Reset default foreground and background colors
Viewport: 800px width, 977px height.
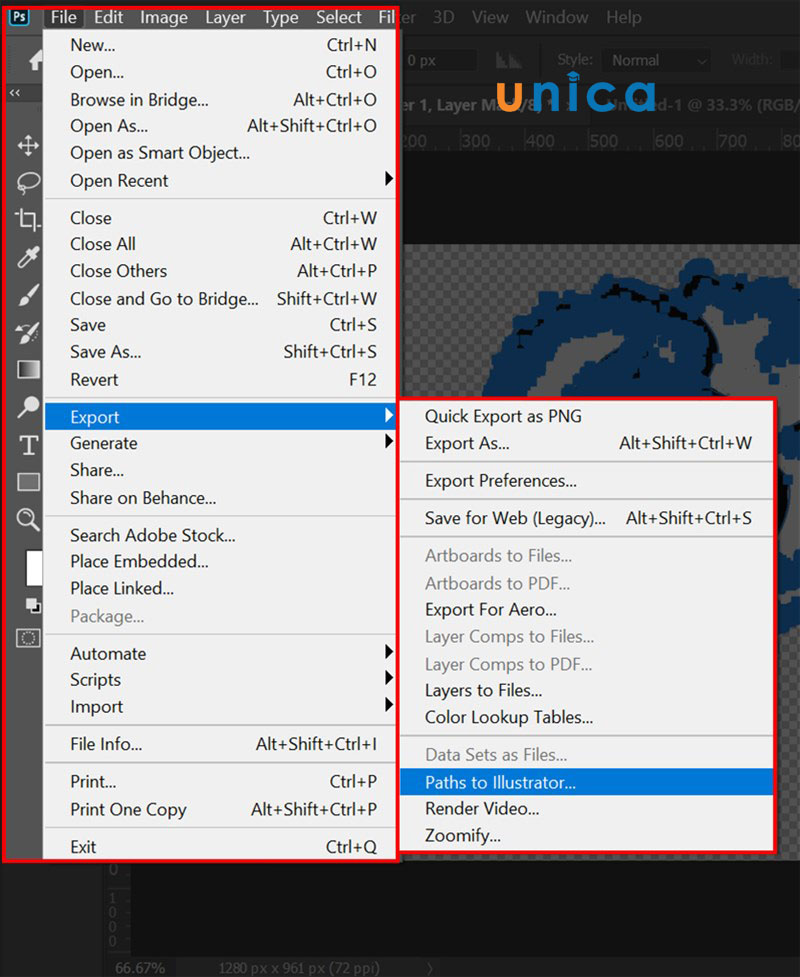pyautogui.click(x=32, y=605)
